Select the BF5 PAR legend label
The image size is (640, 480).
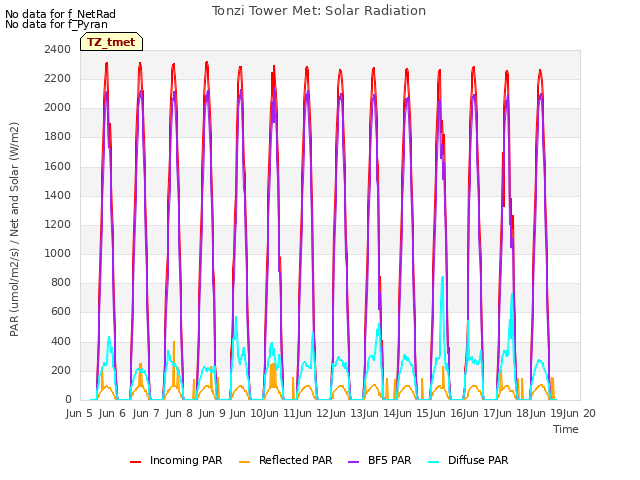389,460
